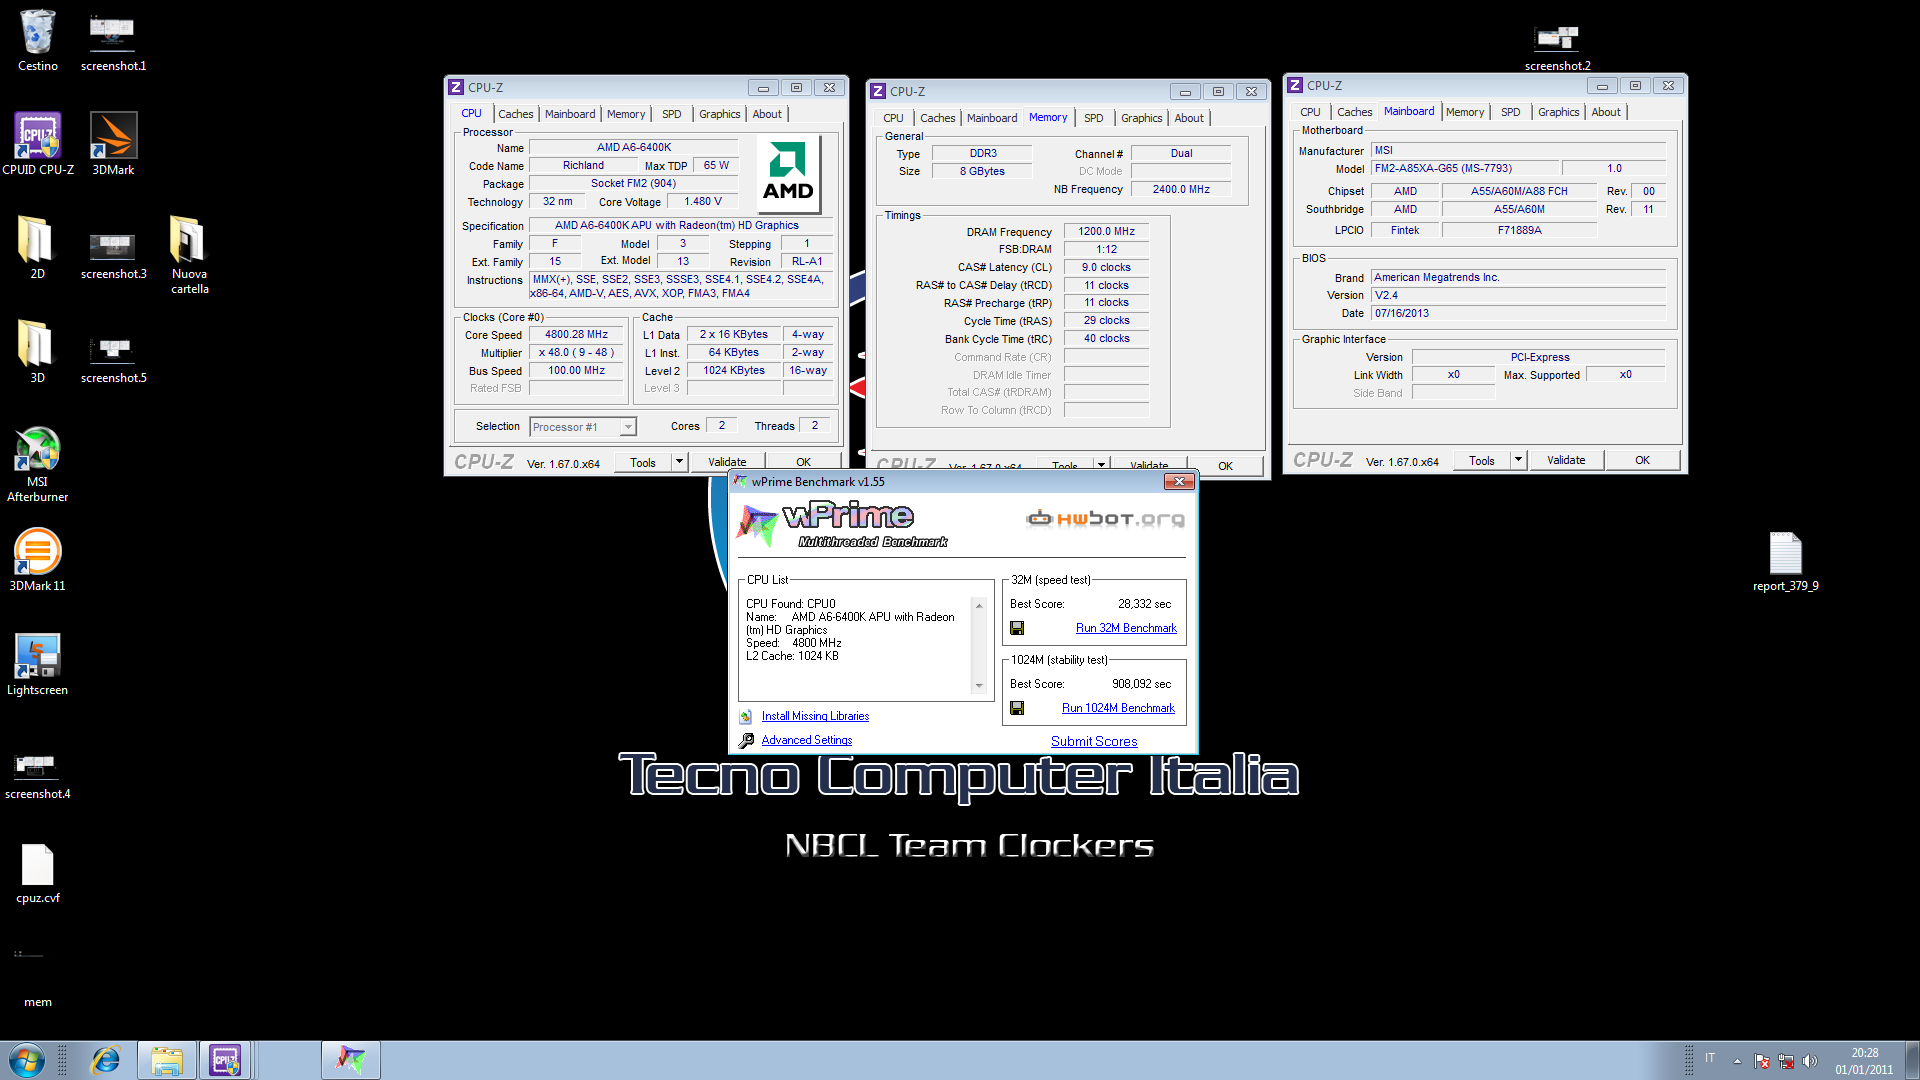Expand Tools dropdown arrow in Memory window
The height and width of the screenshot is (1080, 1920).
(1102, 465)
